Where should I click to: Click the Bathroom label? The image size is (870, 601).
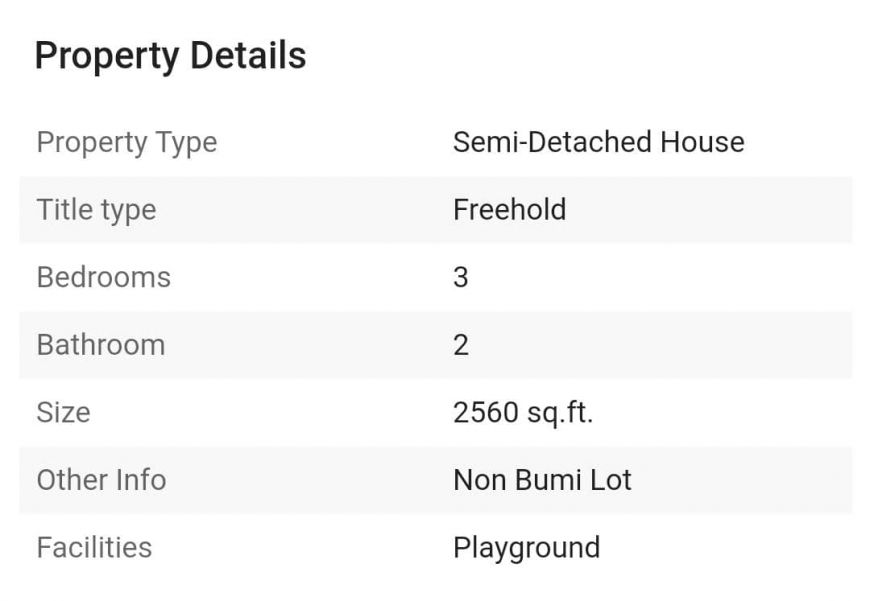click(100, 345)
